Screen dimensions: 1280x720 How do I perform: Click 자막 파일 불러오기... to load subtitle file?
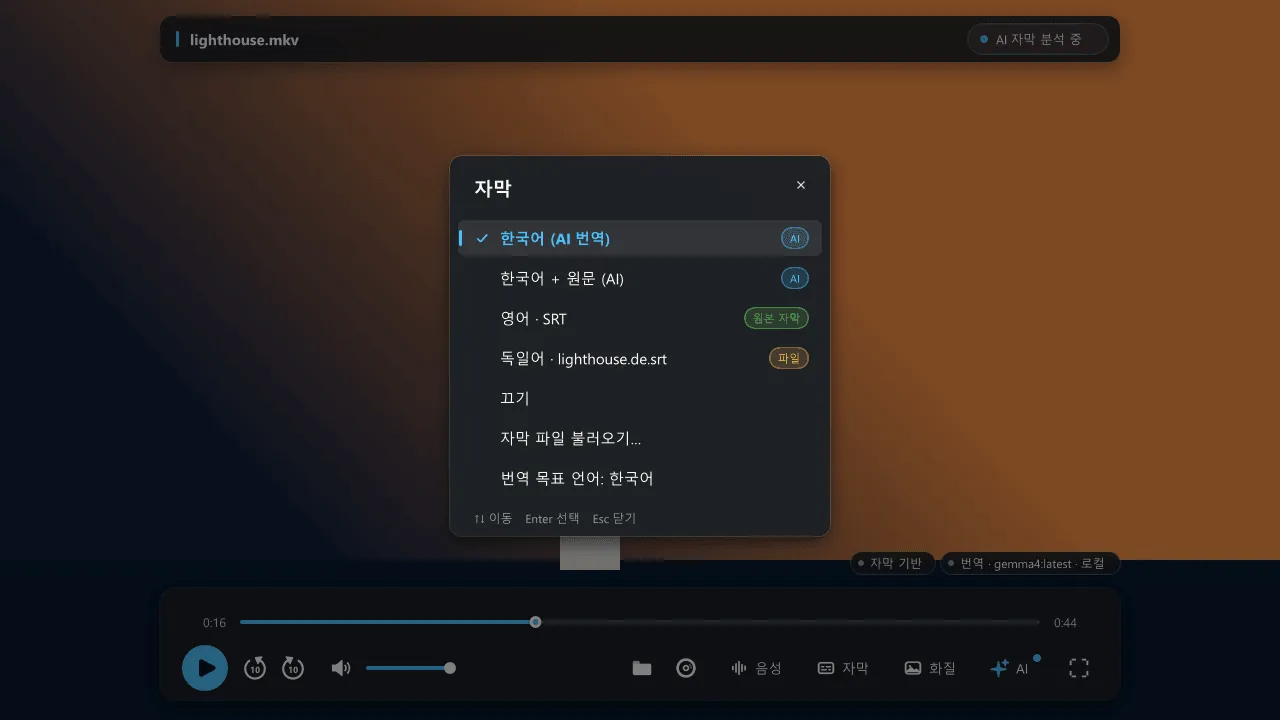click(640, 438)
